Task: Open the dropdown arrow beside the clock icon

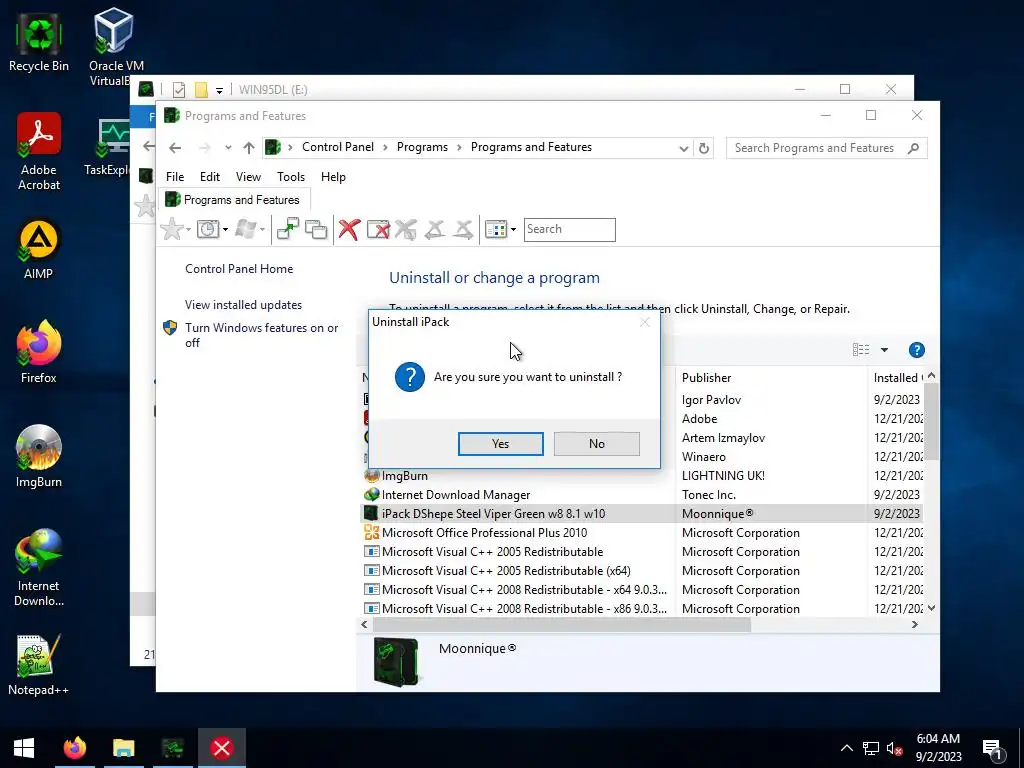Action: click(225, 229)
